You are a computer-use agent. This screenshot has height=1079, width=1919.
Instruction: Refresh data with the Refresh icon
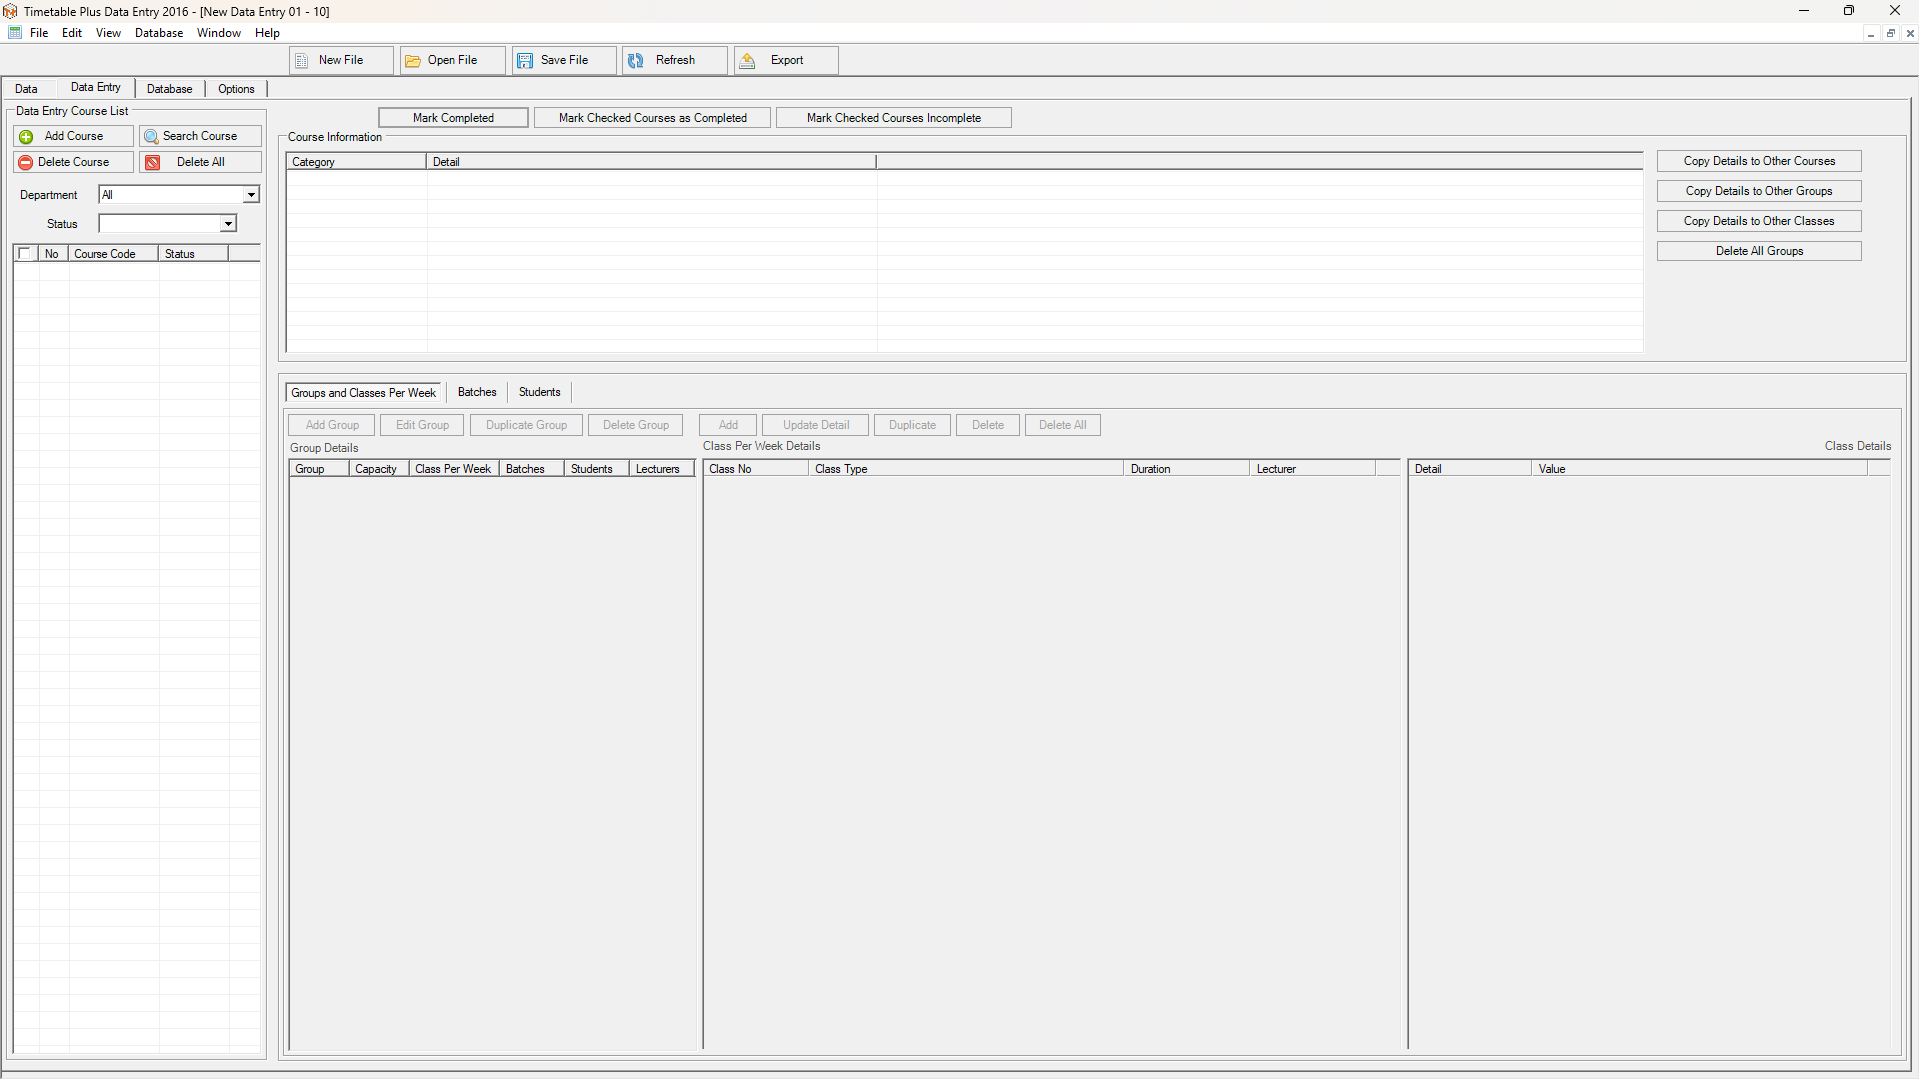636,61
